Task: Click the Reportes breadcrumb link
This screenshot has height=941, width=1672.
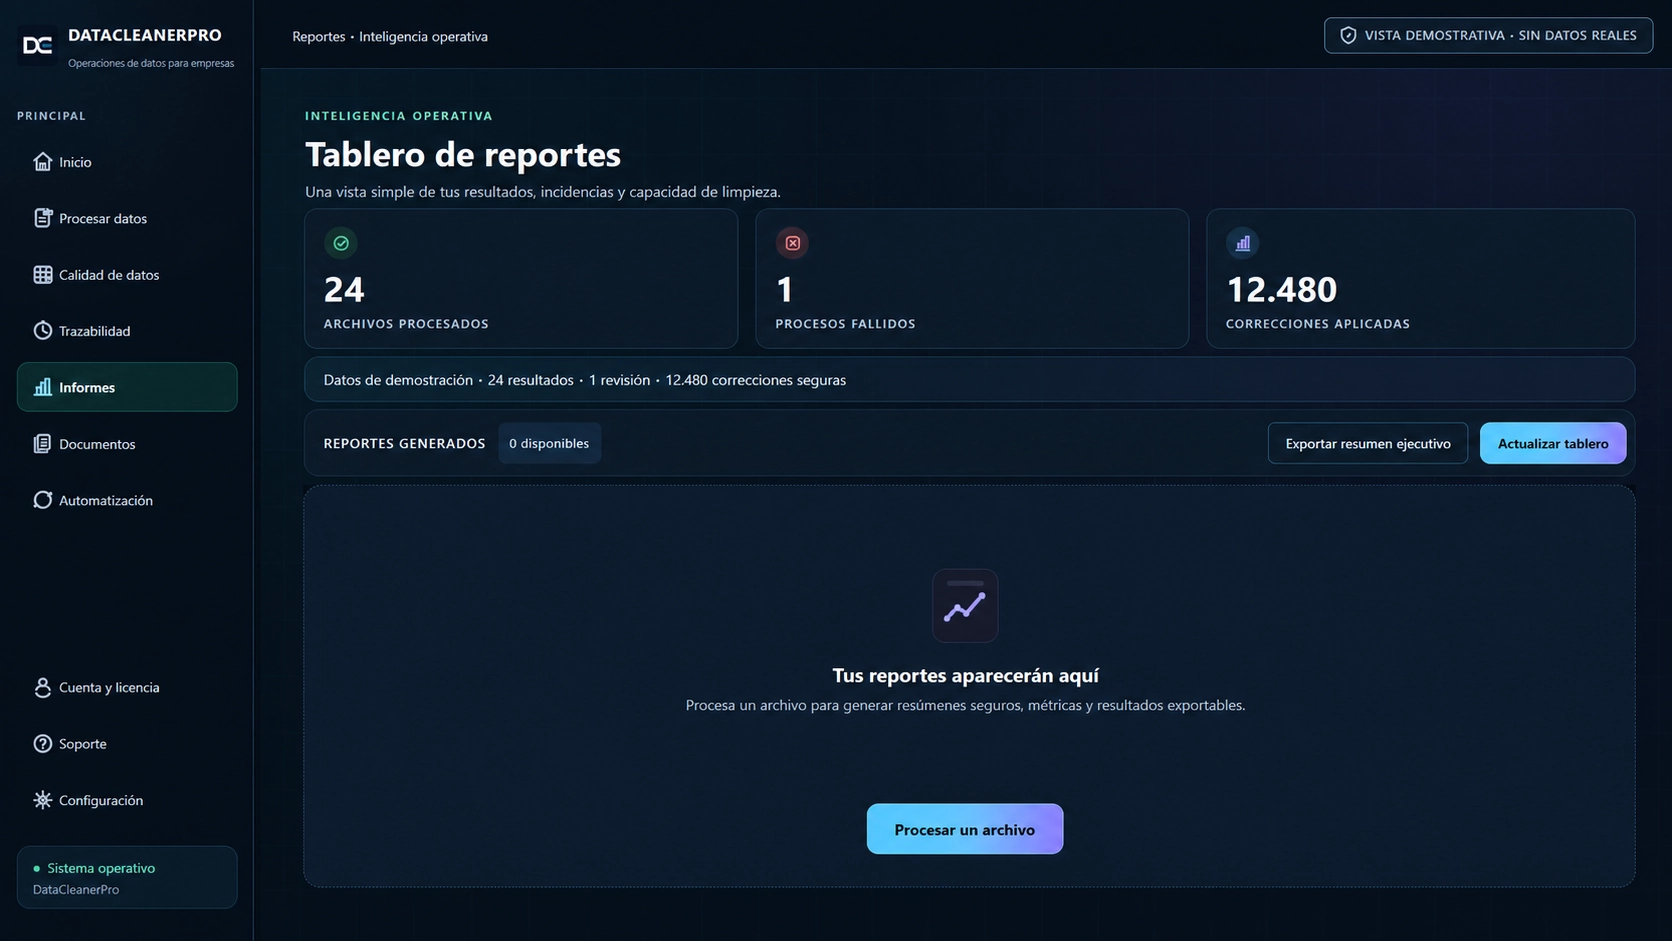Action: [x=318, y=37]
